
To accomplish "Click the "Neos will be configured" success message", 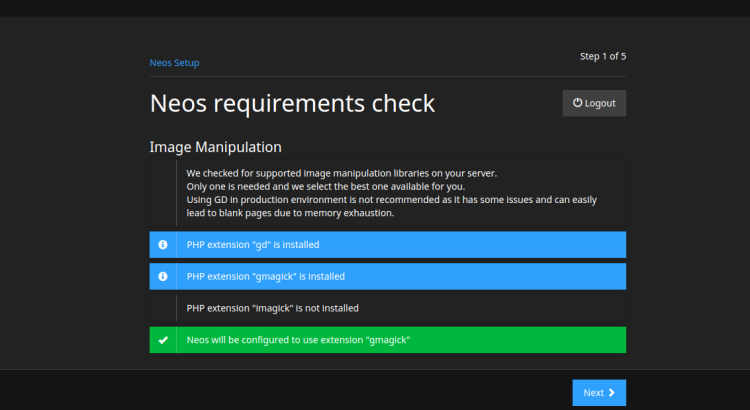I will (x=298, y=340).
